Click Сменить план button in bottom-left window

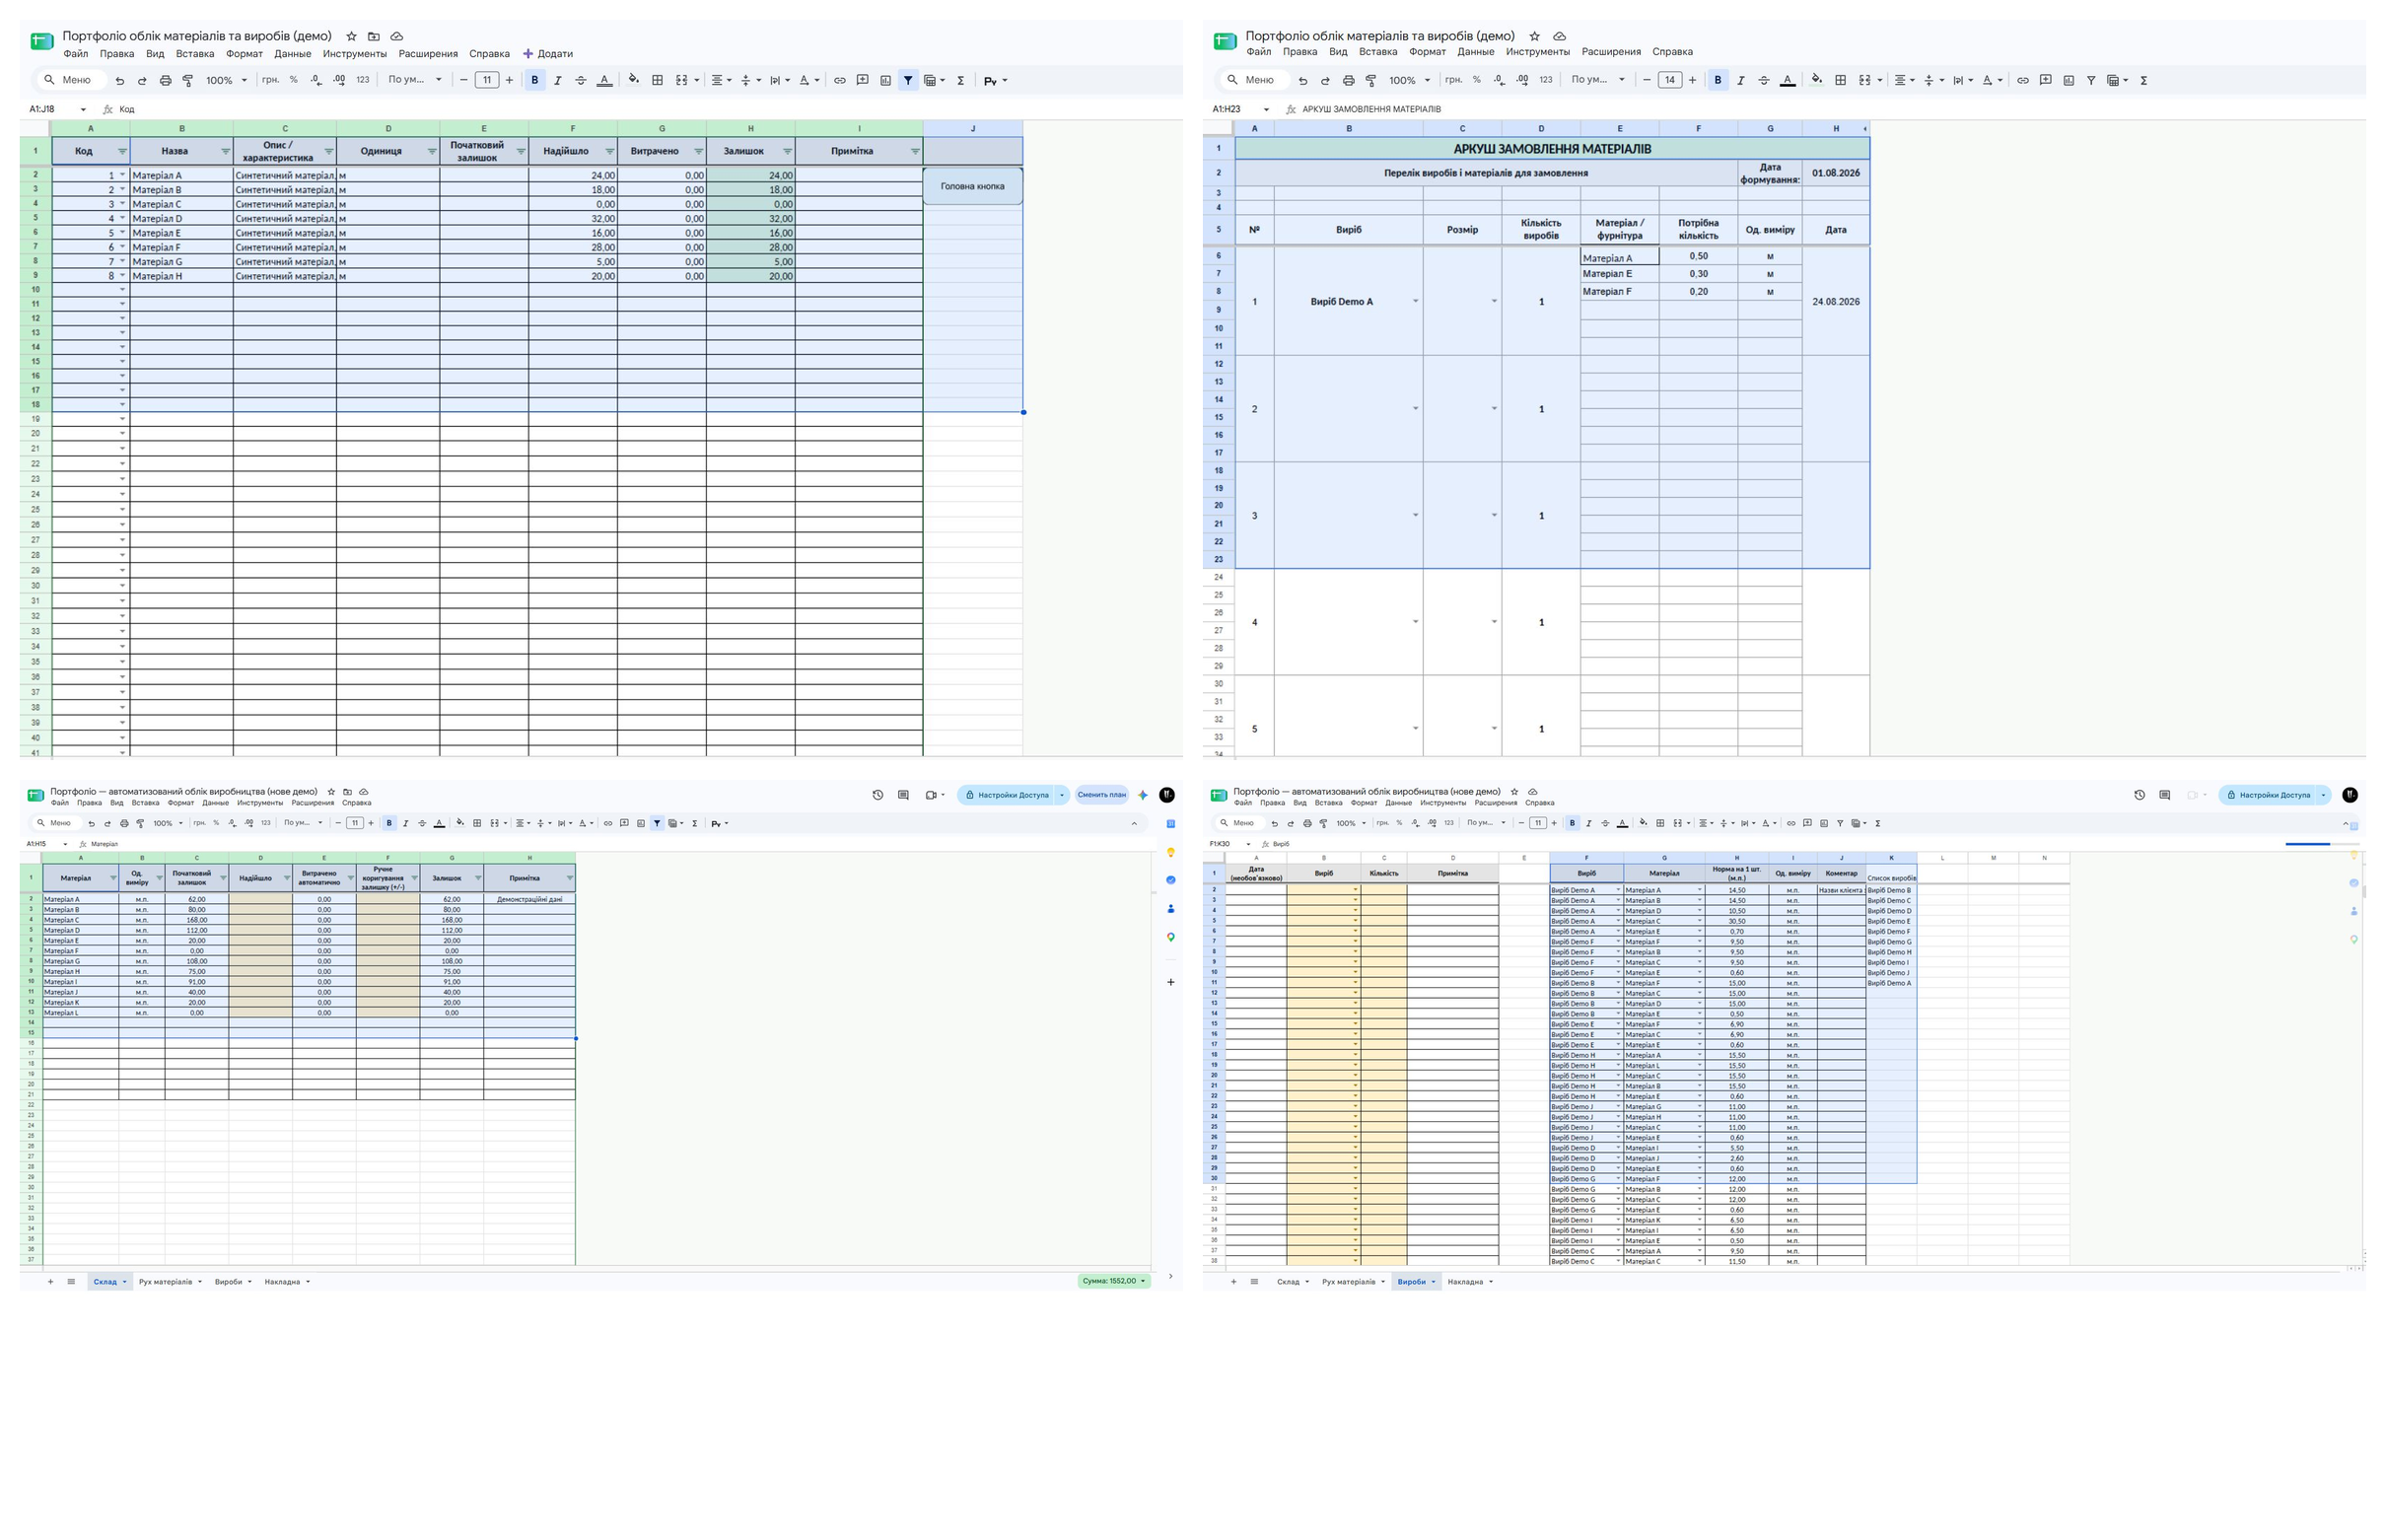coord(1101,795)
